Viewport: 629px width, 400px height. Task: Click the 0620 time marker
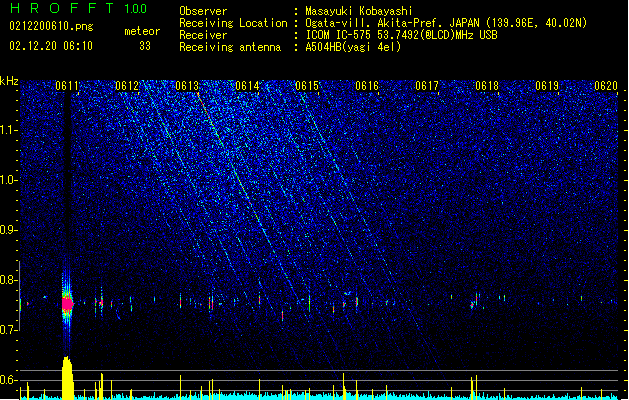606,86
